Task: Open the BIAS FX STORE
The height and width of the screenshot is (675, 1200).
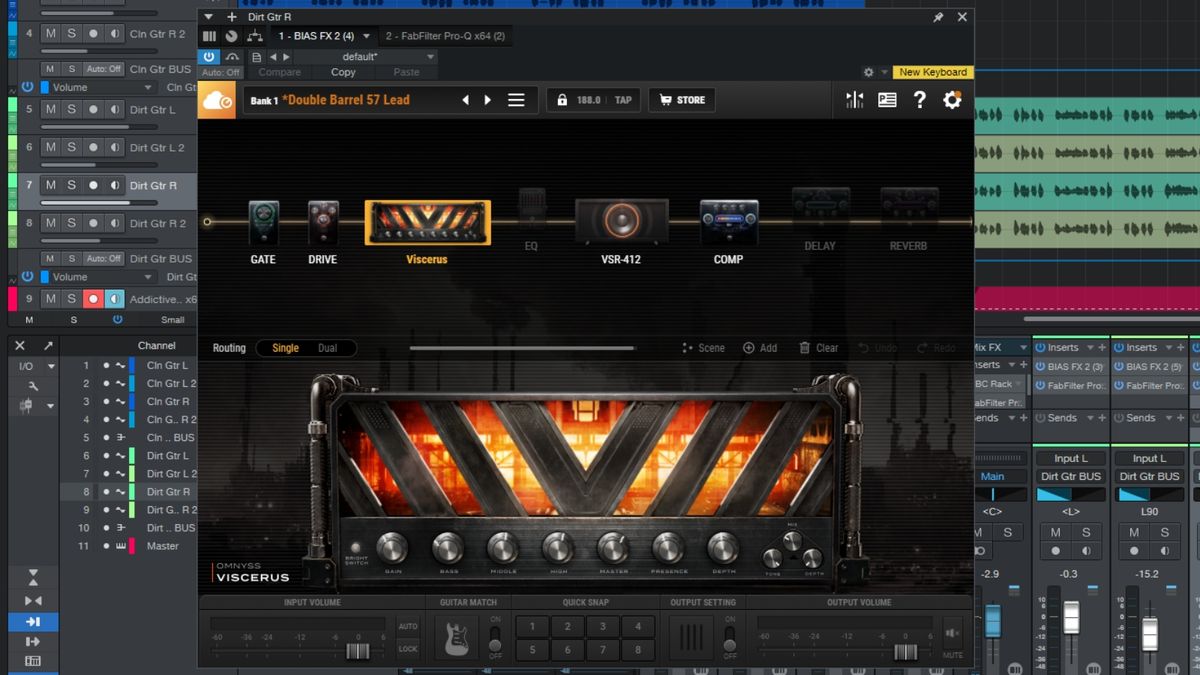Action: (x=681, y=100)
